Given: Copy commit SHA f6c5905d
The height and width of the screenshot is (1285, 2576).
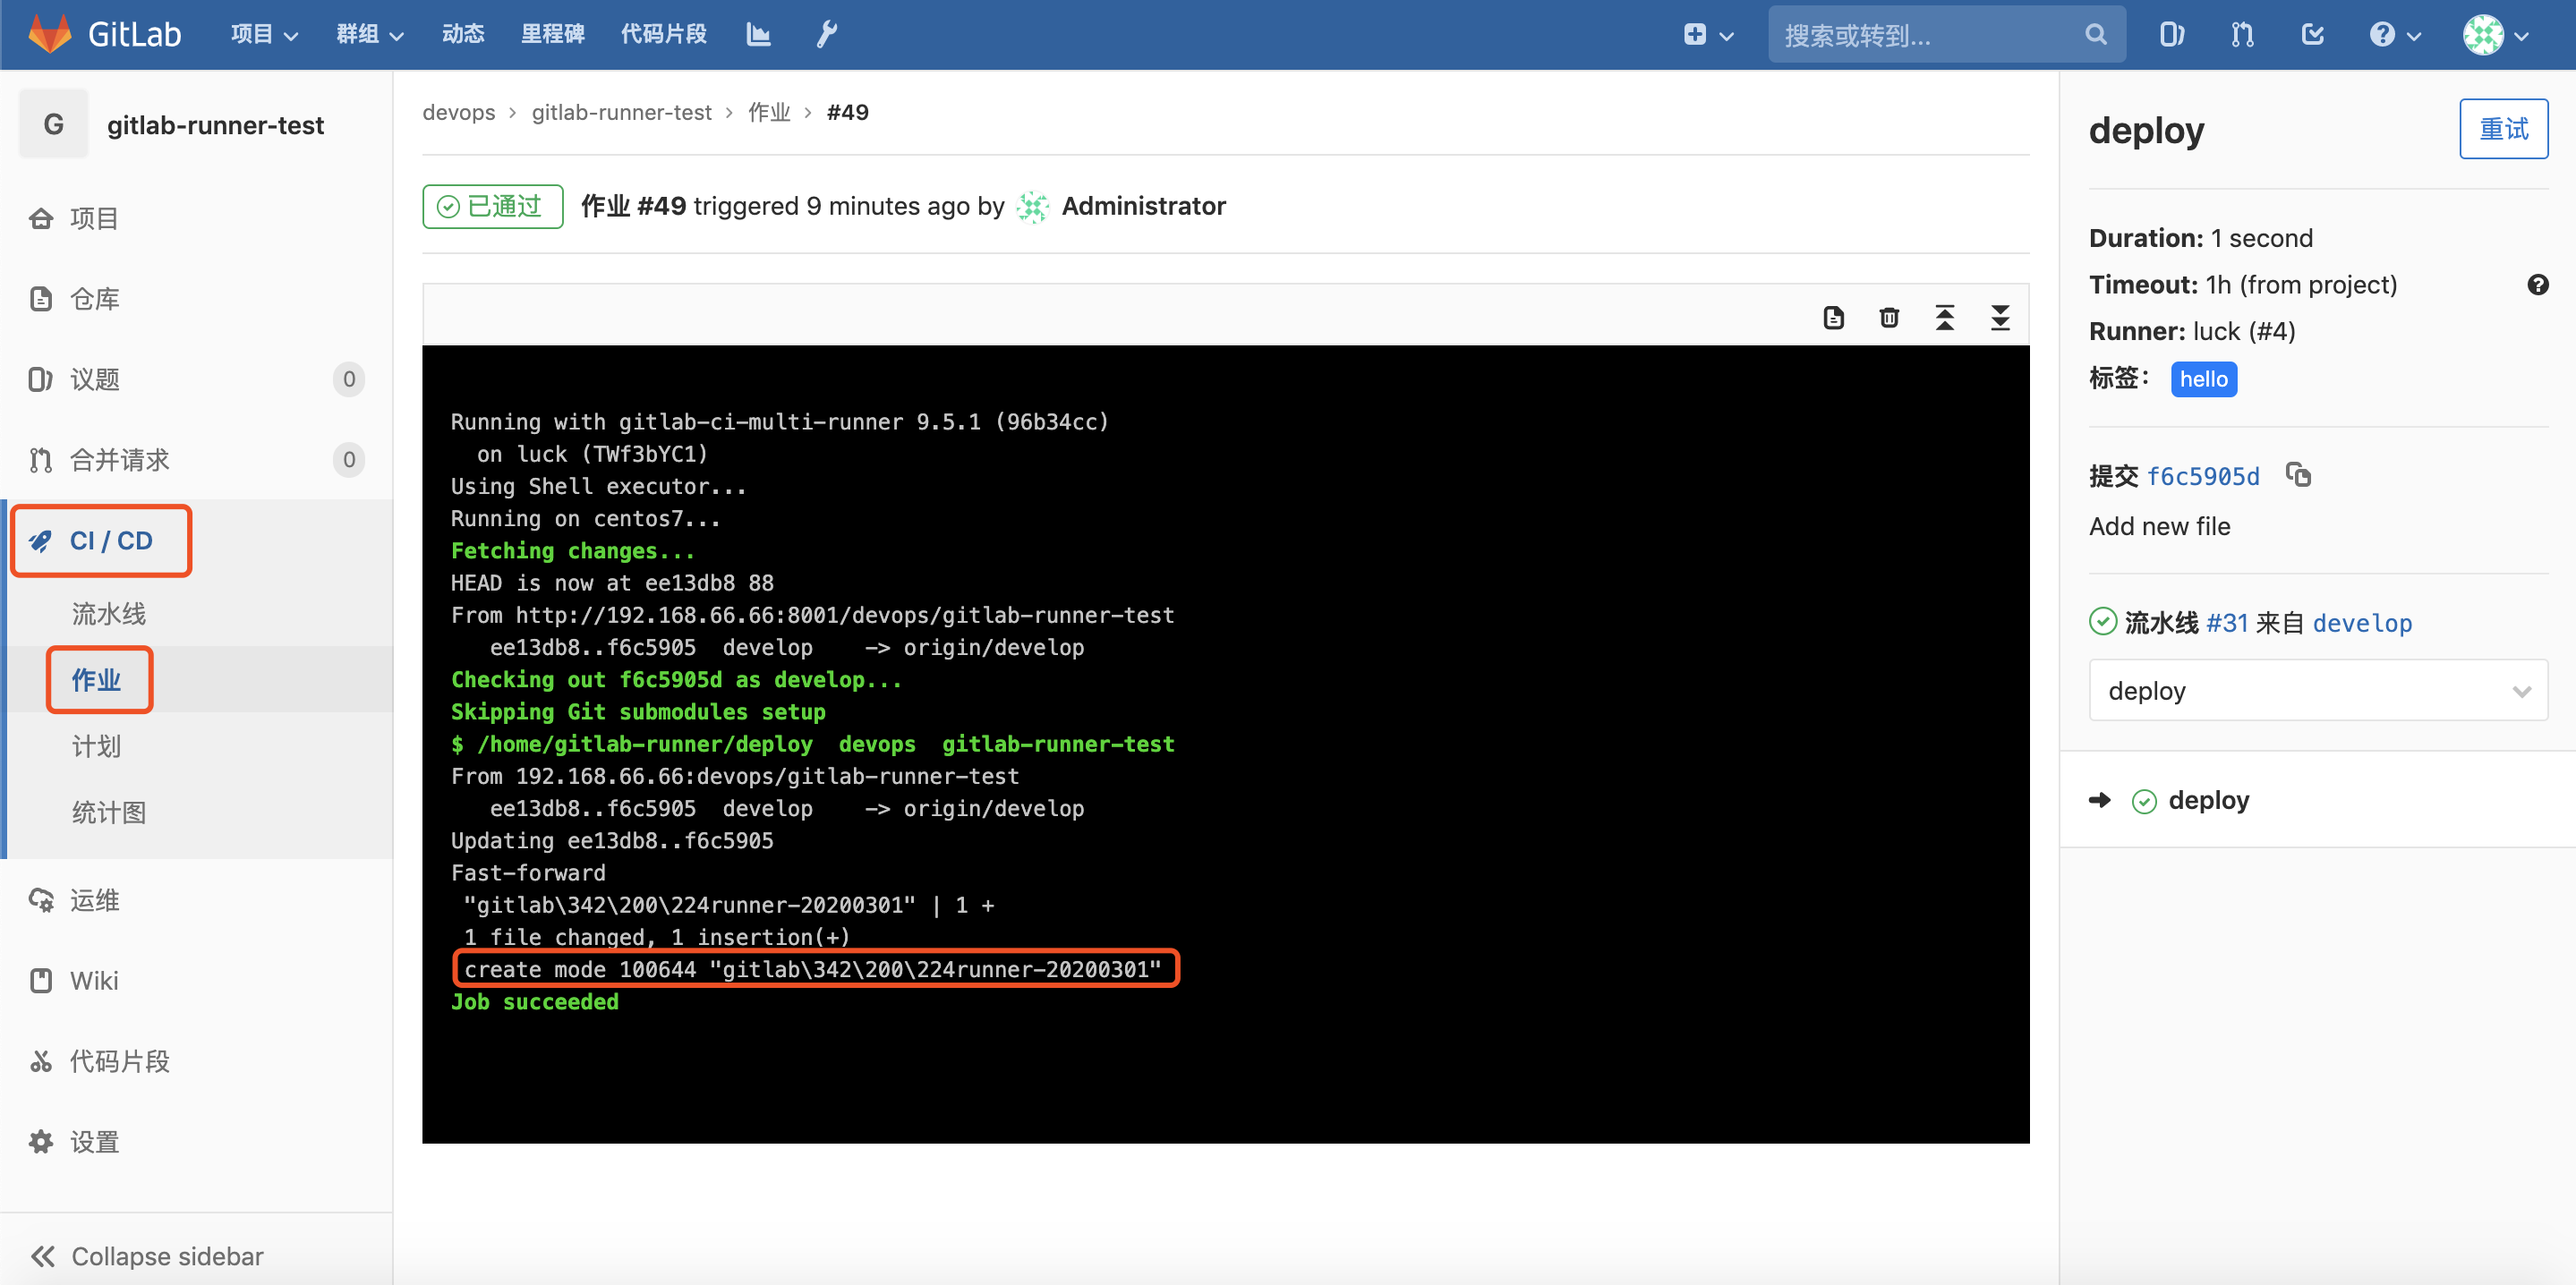Looking at the screenshot, I should (x=2299, y=475).
